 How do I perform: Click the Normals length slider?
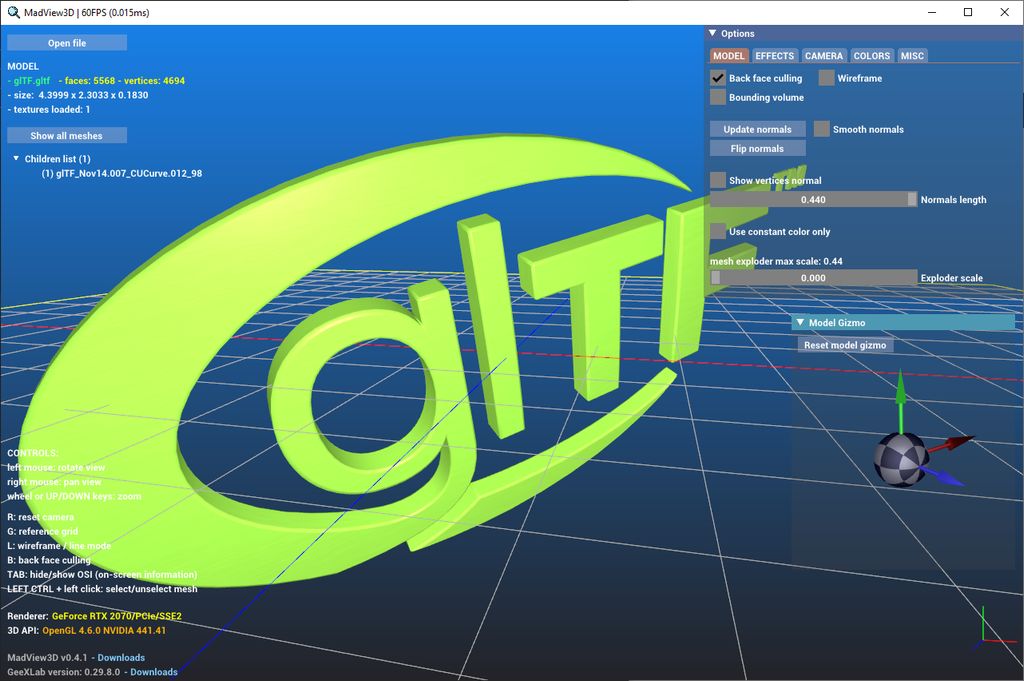(814, 200)
